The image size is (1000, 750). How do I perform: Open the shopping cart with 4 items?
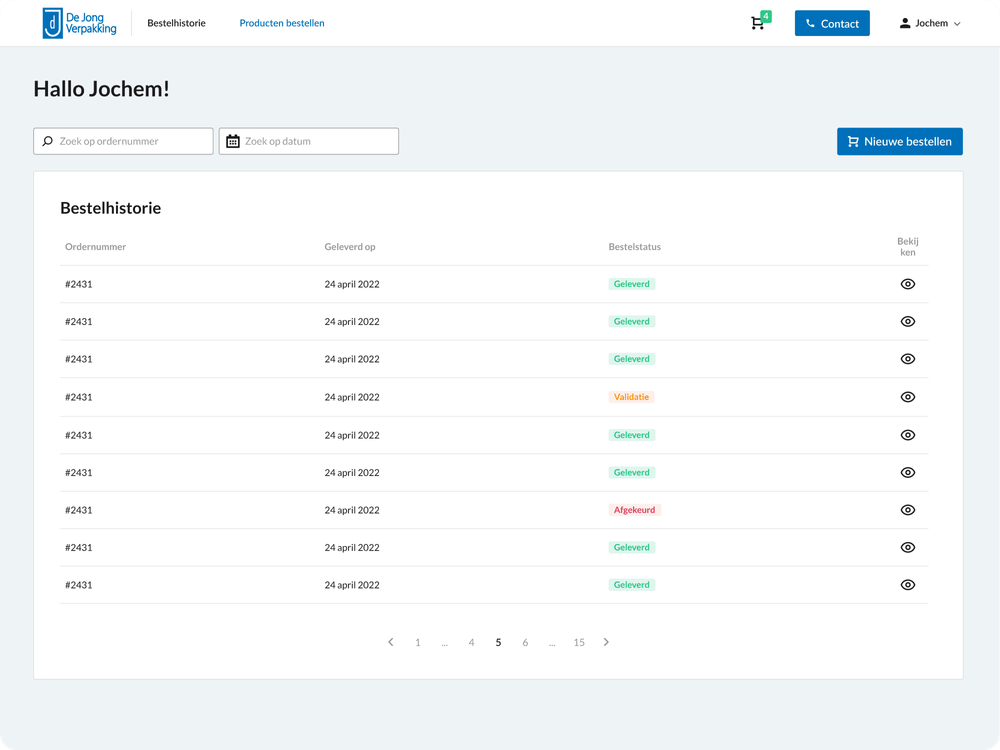760,22
